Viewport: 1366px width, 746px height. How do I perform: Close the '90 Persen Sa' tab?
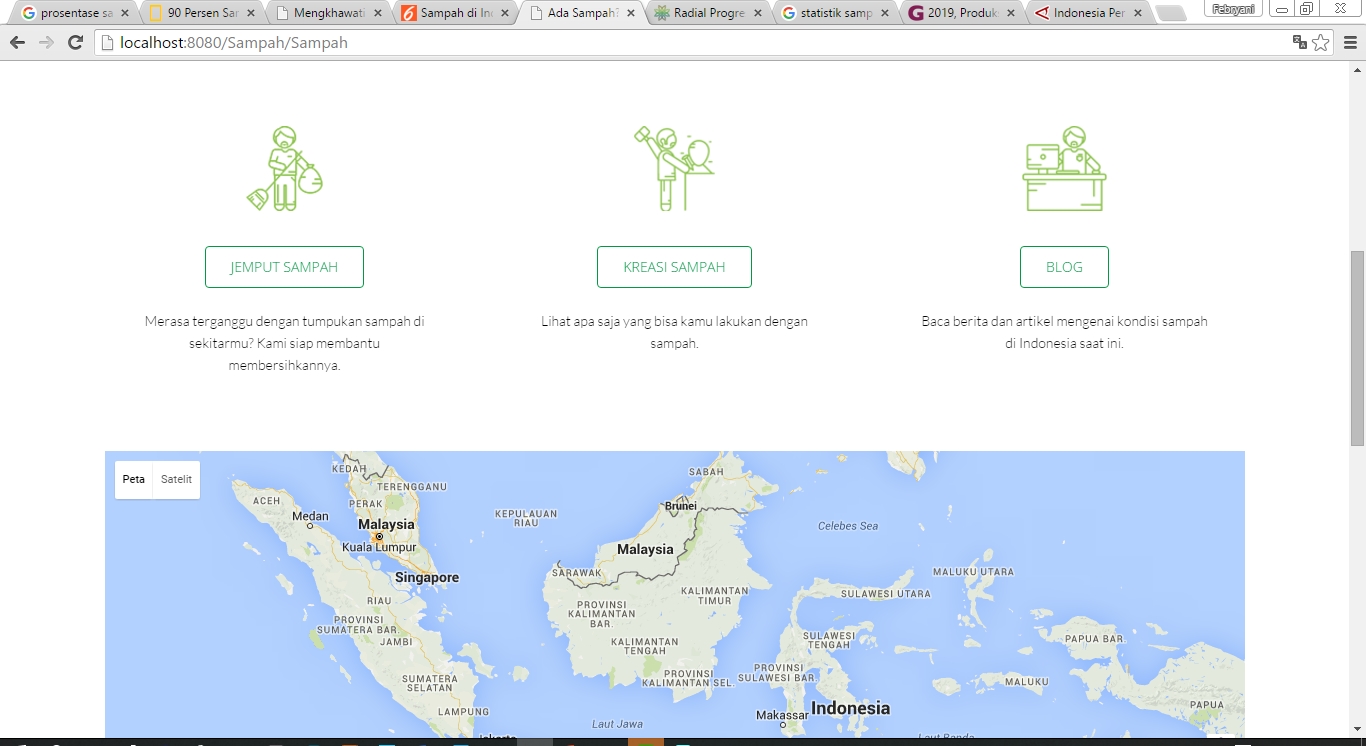(x=251, y=14)
